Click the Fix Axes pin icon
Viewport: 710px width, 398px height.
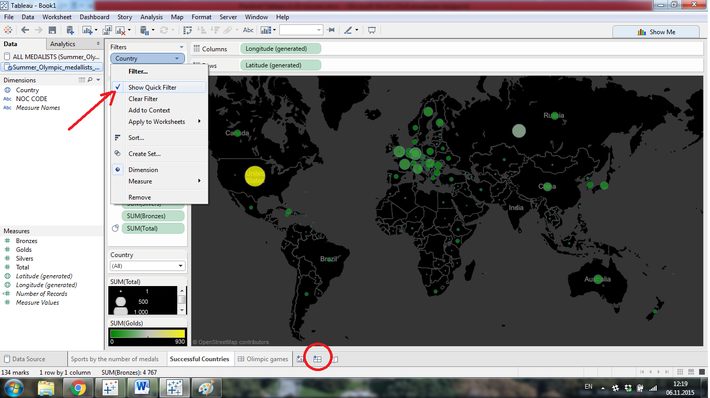[331, 30]
